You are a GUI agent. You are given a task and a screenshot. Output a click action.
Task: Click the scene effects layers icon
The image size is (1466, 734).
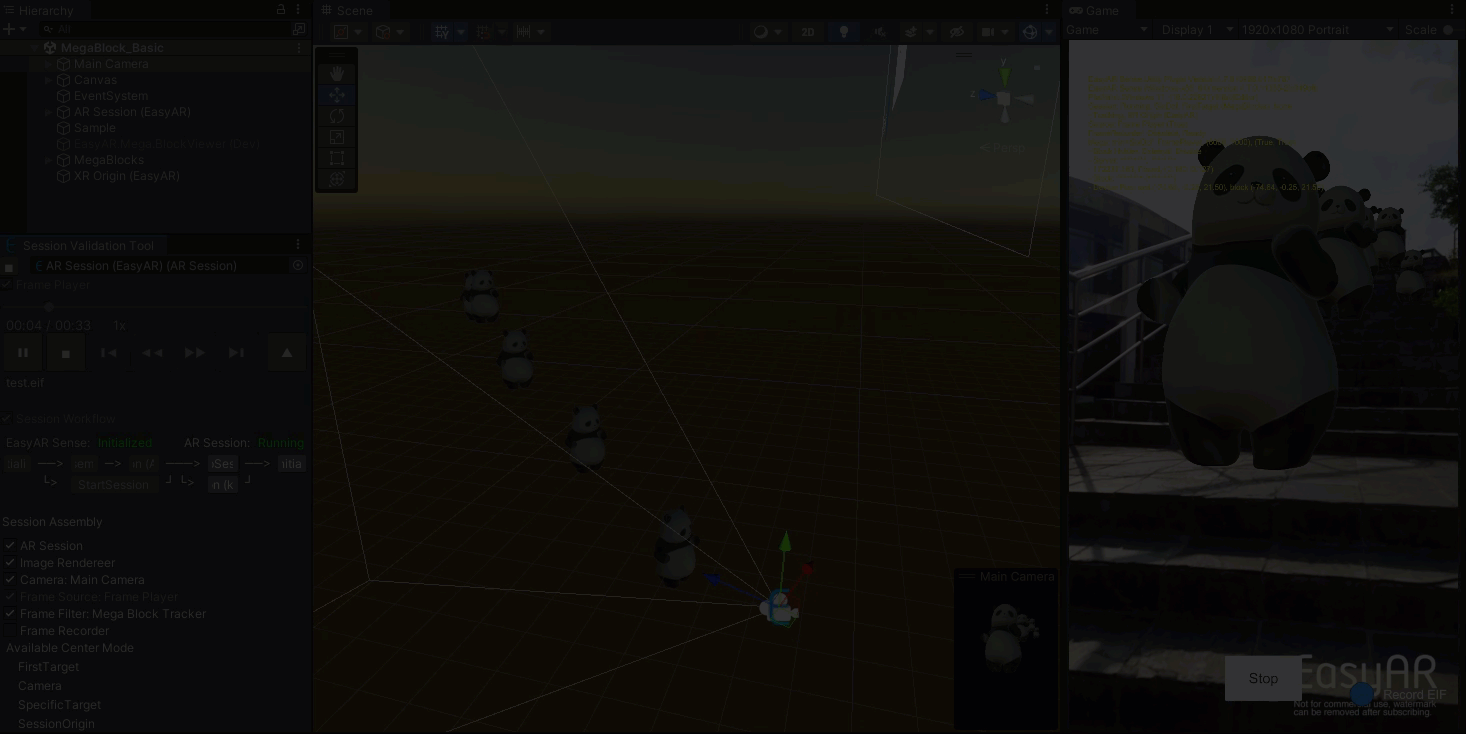[911, 32]
